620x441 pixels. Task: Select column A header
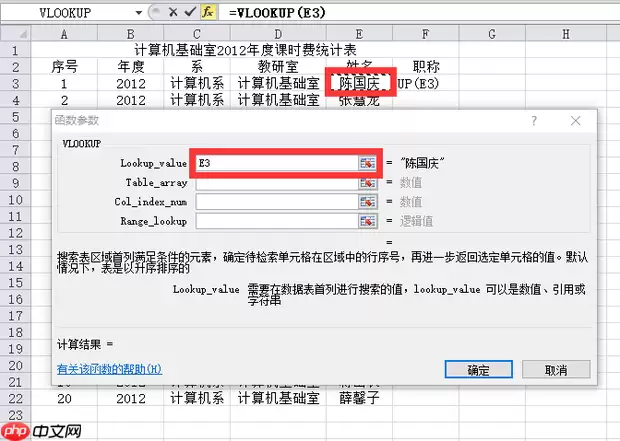click(64, 34)
